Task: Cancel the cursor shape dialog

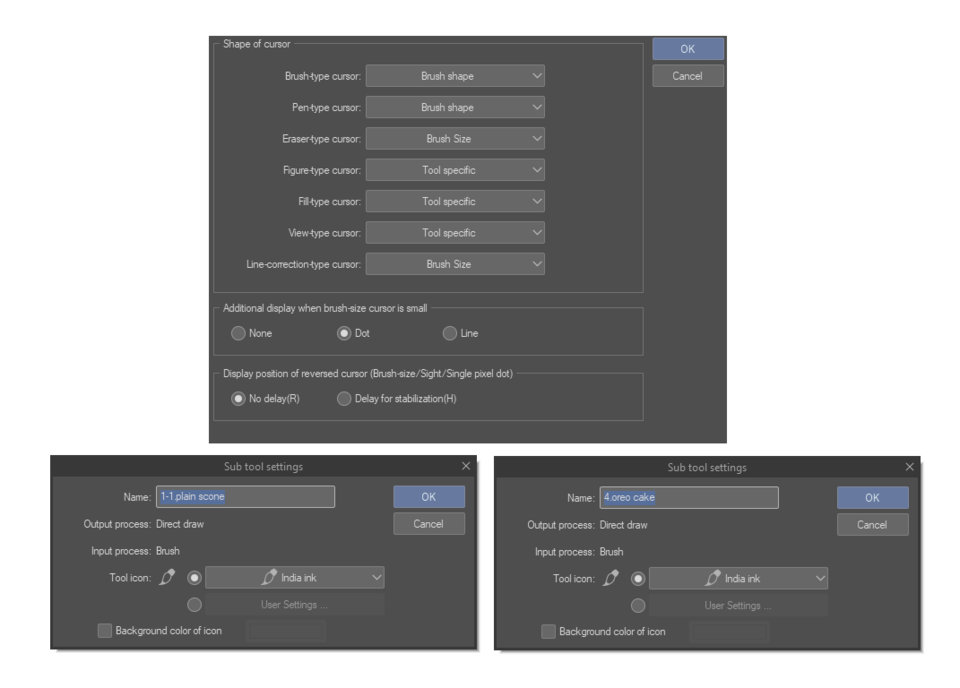Action: [x=688, y=76]
